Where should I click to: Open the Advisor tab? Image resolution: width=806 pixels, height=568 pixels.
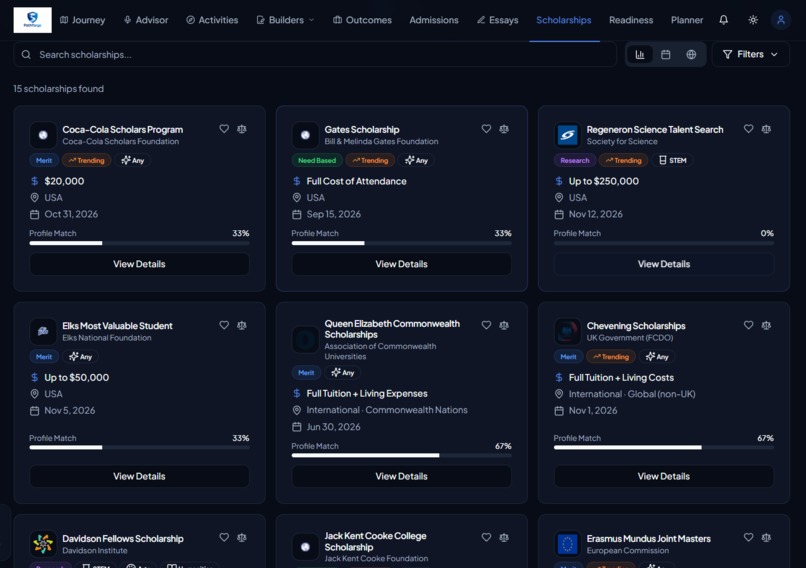click(x=146, y=20)
